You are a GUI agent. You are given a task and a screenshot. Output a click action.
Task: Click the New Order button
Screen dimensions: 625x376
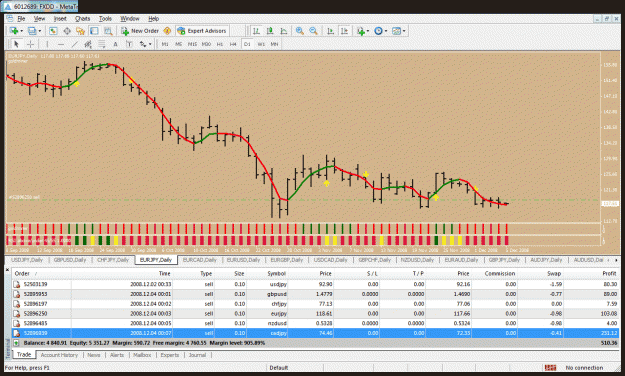[140, 31]
